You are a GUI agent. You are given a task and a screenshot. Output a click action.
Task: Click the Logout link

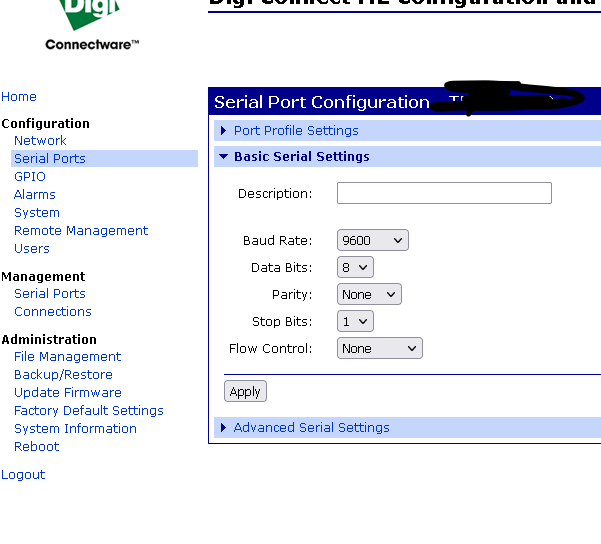point(23,475)
